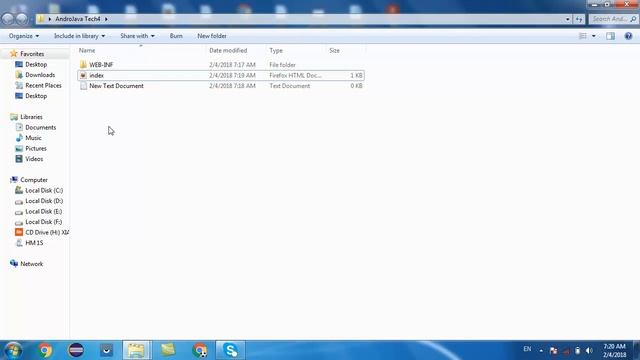Open the Organize menu
Viewport: 640px width, 360px height.
[x=24, y=36]
